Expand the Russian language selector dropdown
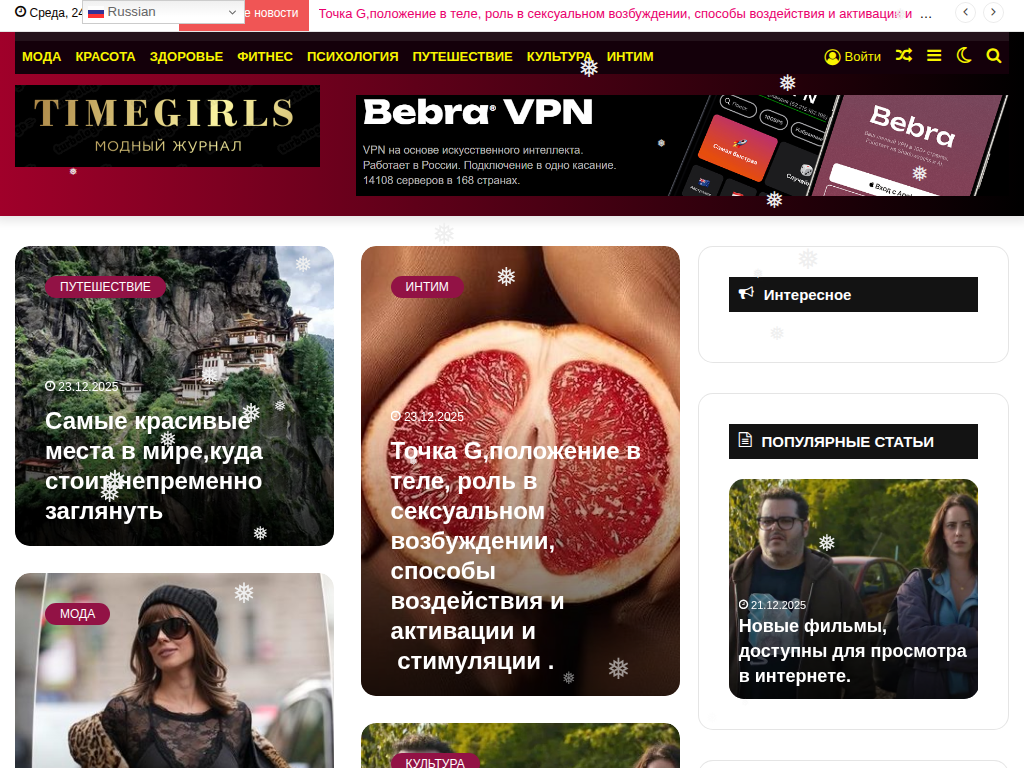The width and height of the screenshot is (1024, 768). point(163,12)
